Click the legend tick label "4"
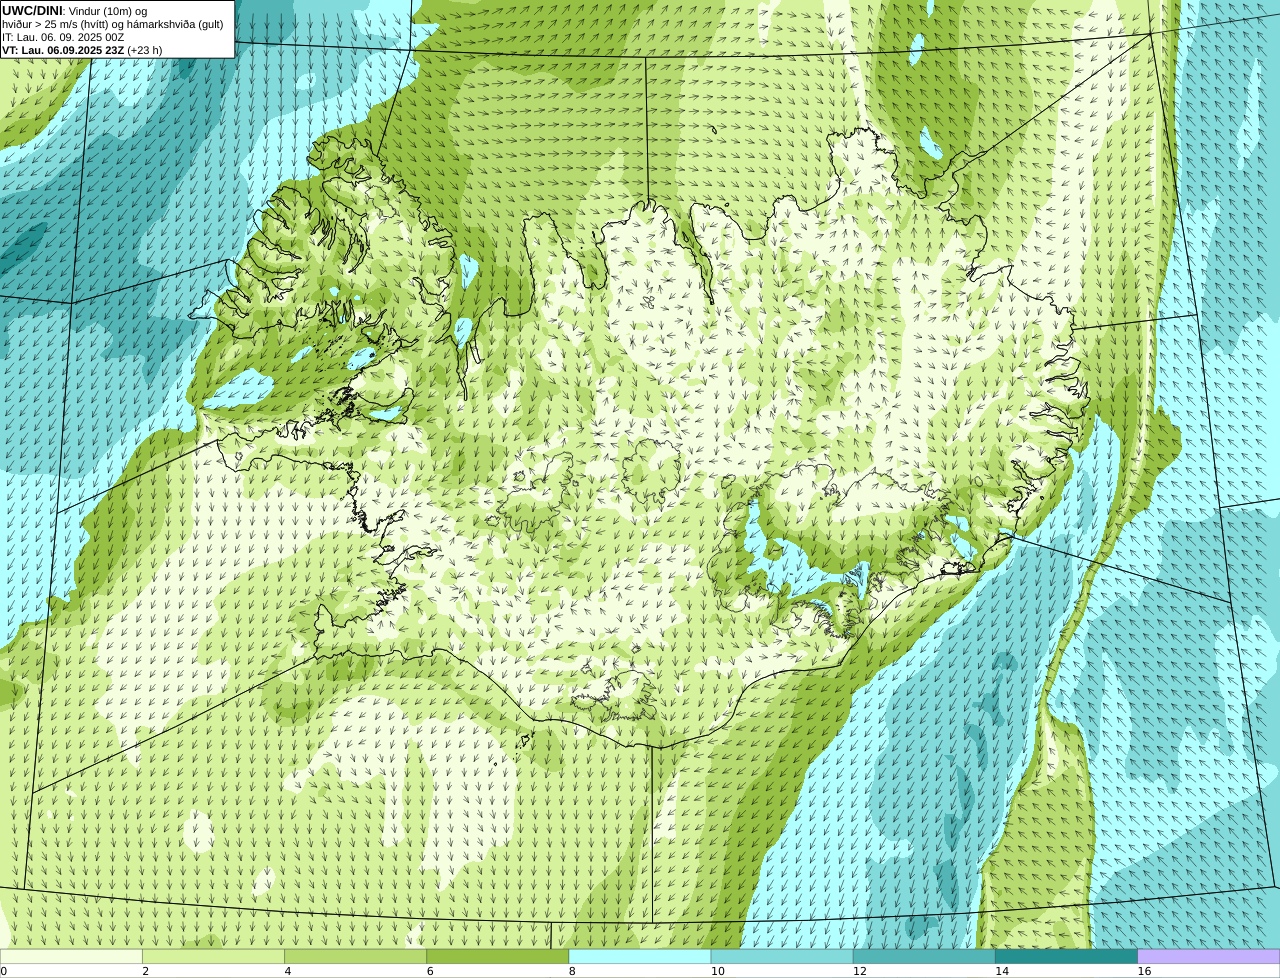This screenshot has width=1280, height=978. click(x=287, y=971)
